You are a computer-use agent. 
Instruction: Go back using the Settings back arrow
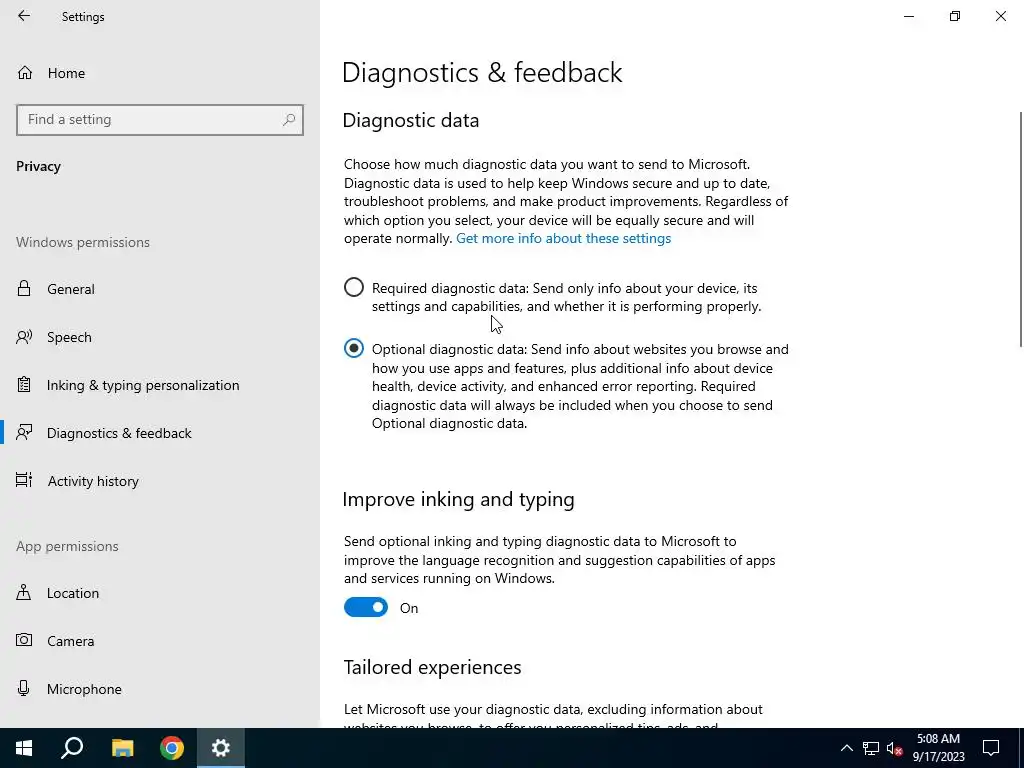[x=24, y=16]
